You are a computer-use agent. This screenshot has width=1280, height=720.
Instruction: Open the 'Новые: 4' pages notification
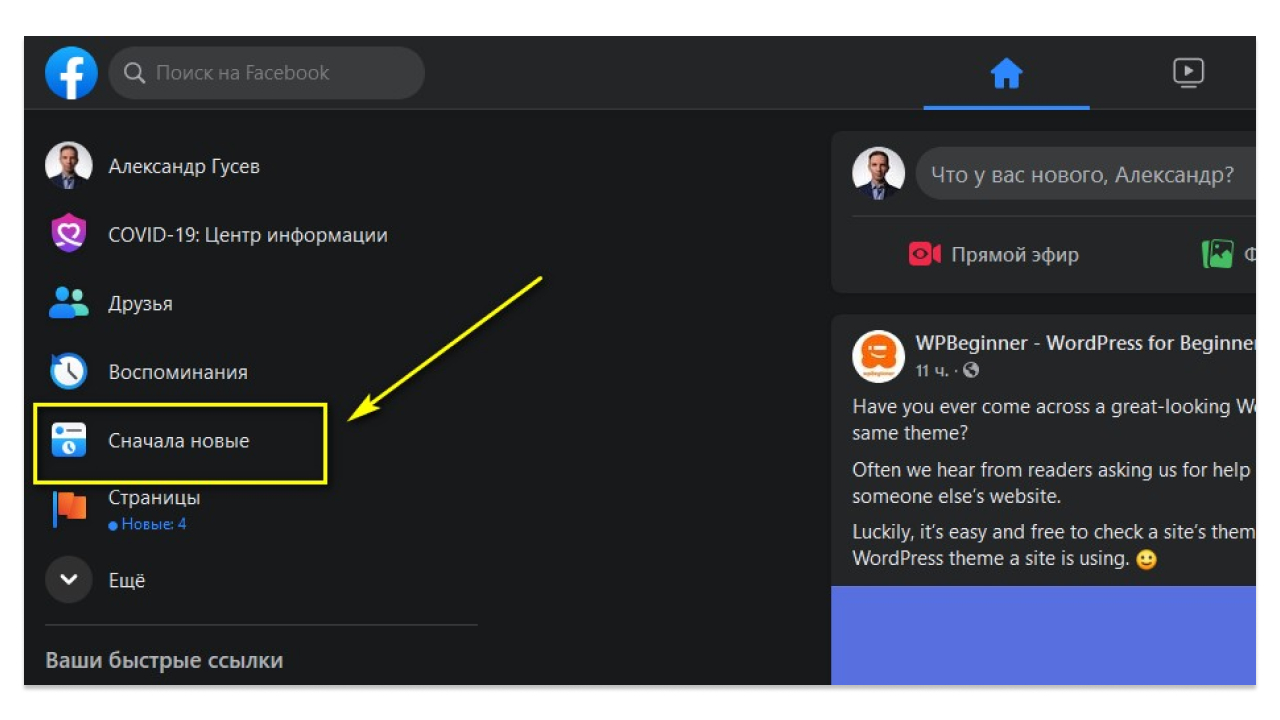152,524
